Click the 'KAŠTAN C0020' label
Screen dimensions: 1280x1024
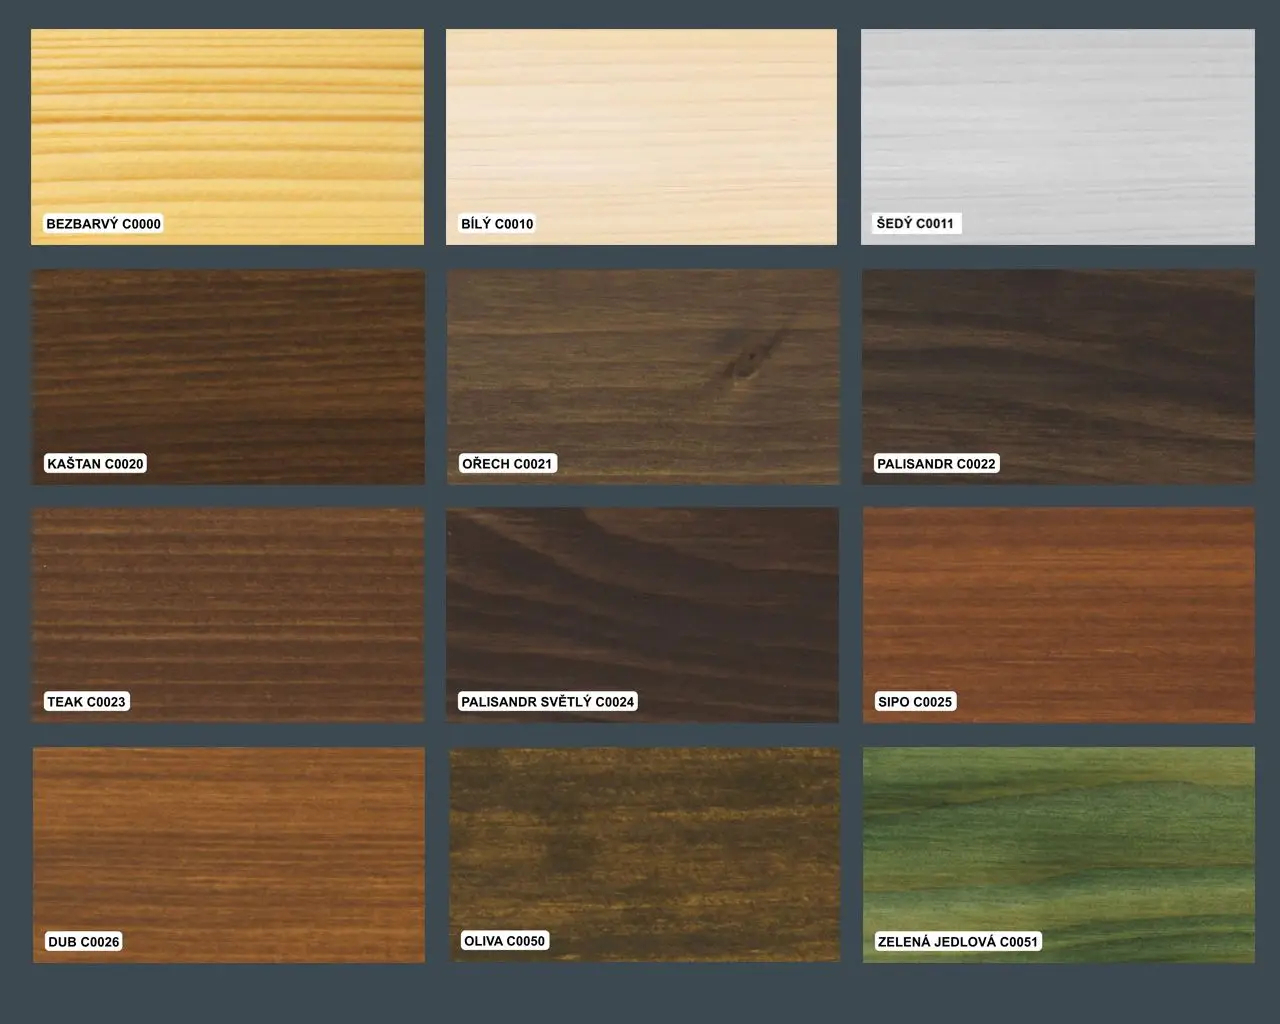coord(96,464)
